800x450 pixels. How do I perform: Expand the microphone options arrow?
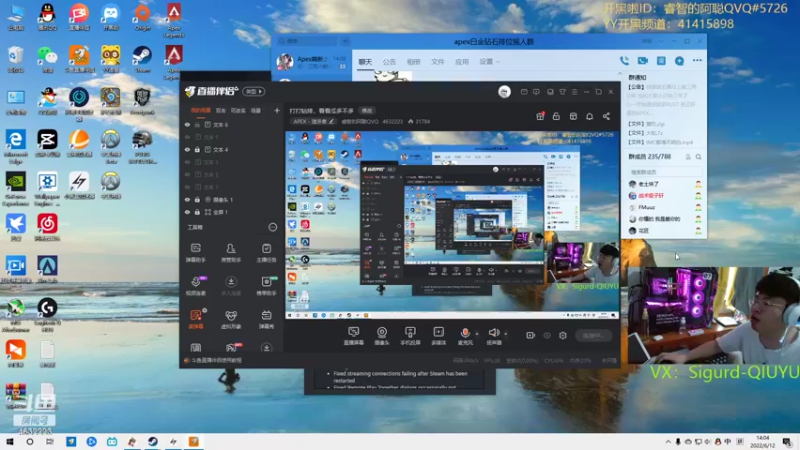click(x=477, y=334)
